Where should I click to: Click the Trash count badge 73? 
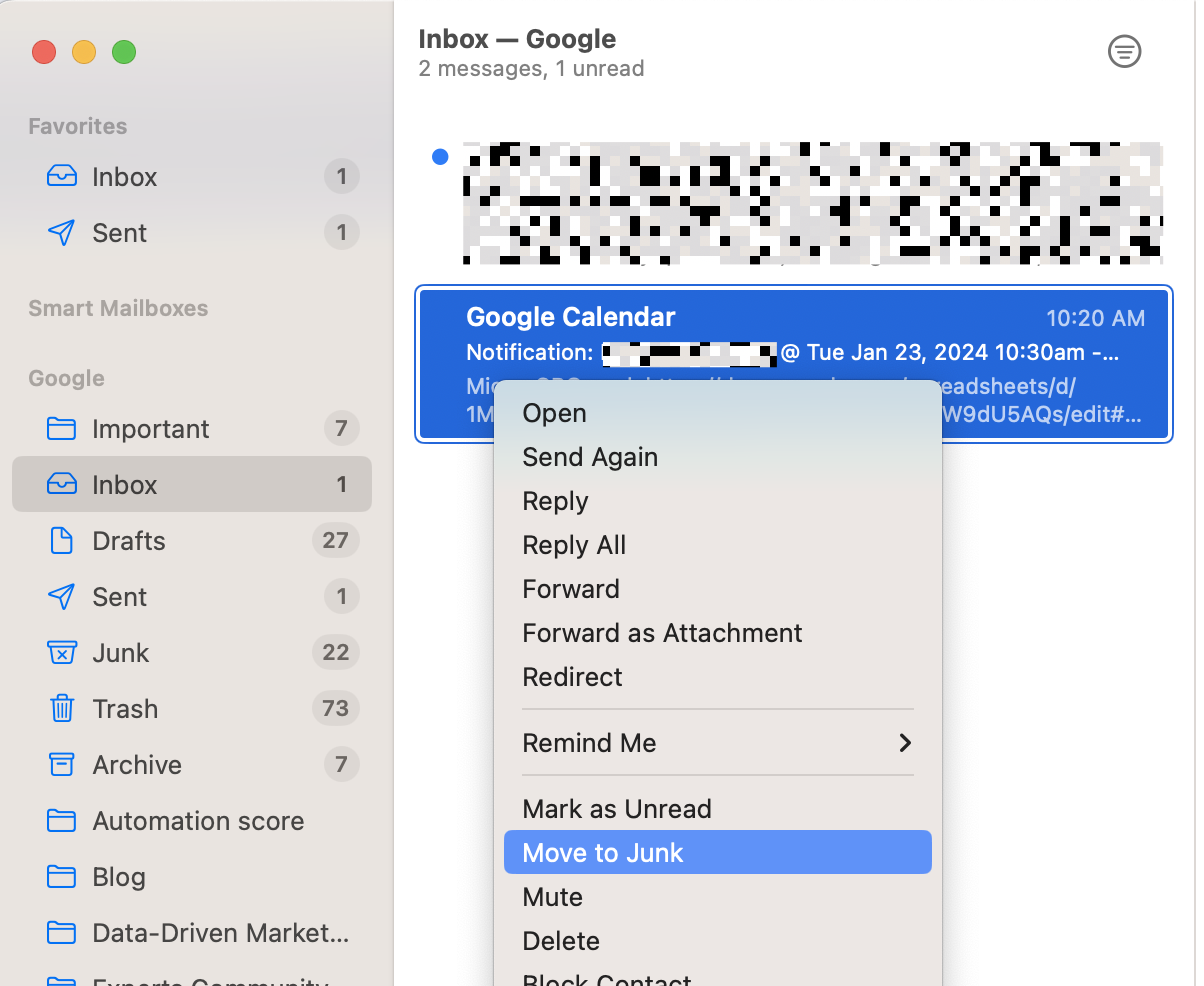[335, 709]
